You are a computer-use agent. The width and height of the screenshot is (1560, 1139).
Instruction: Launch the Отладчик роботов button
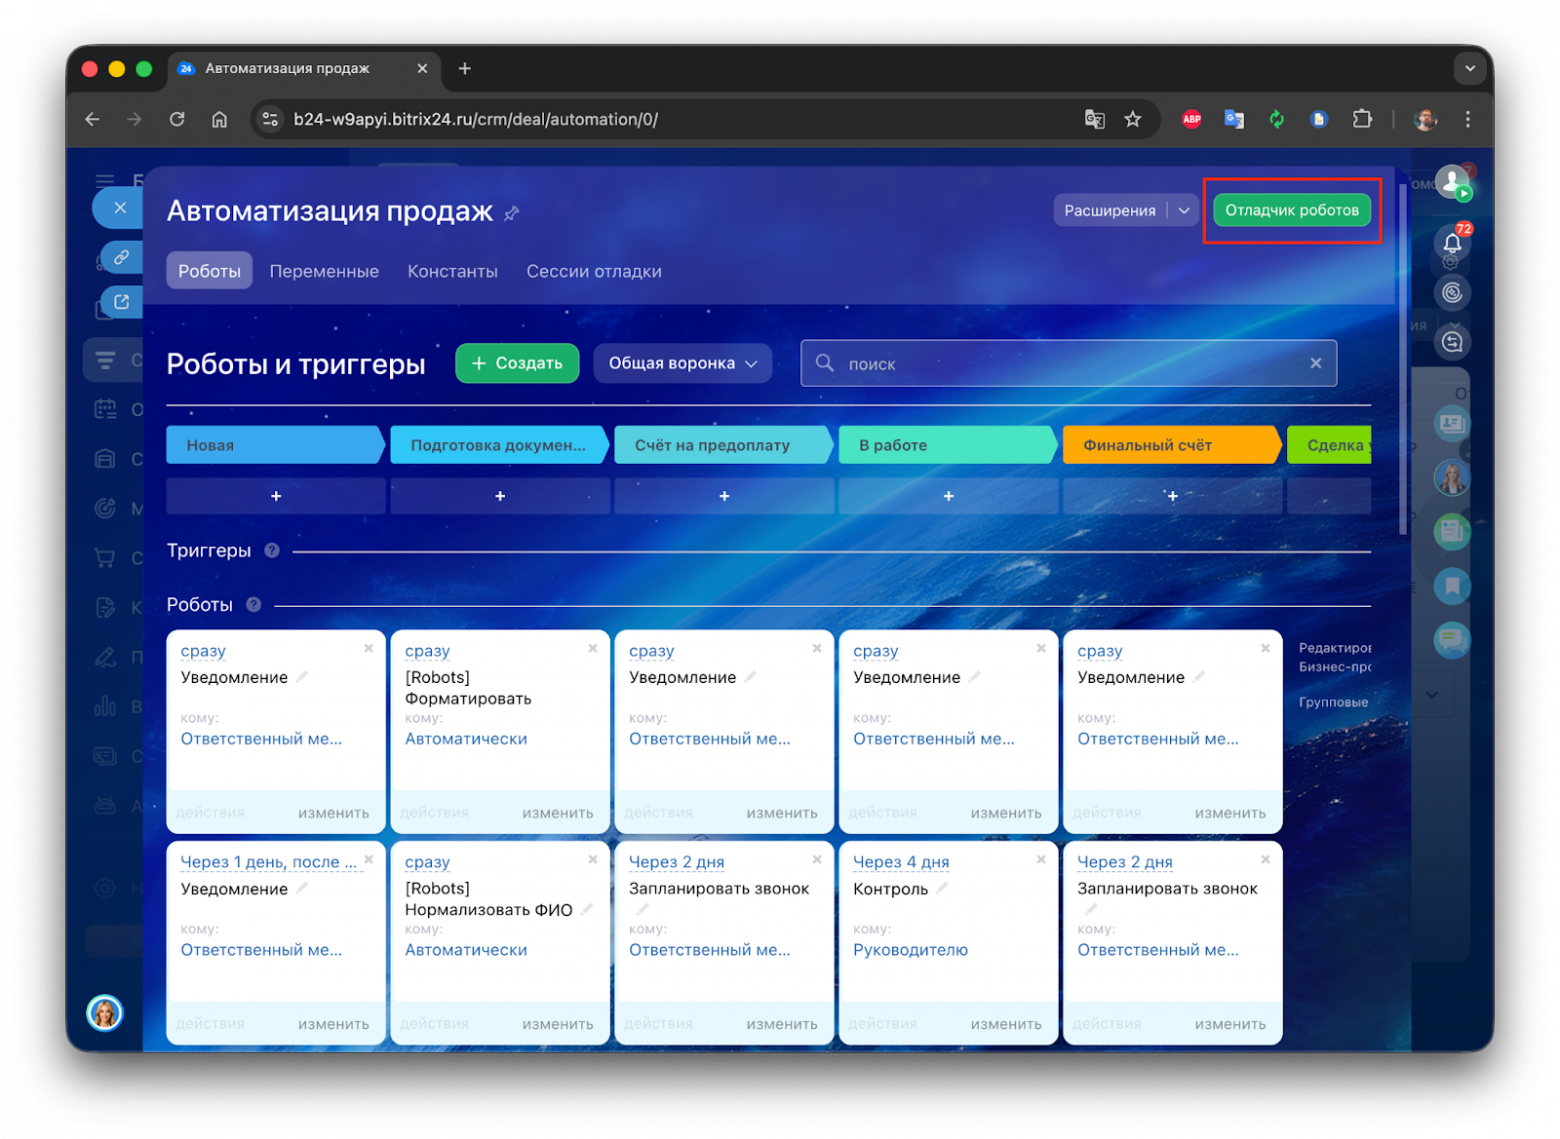pyautogui.click(x=1291, y=210)
